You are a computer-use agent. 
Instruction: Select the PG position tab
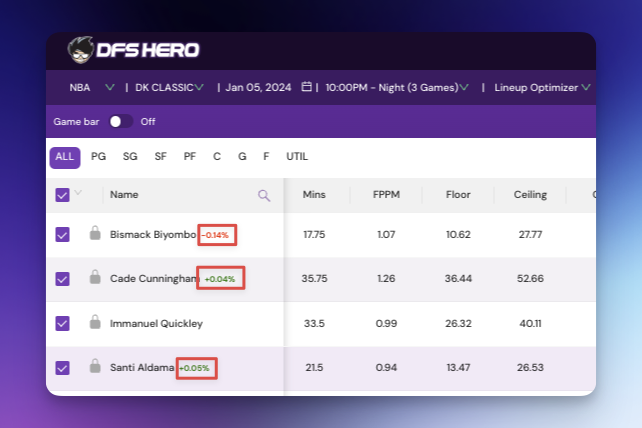coord(98,156)
